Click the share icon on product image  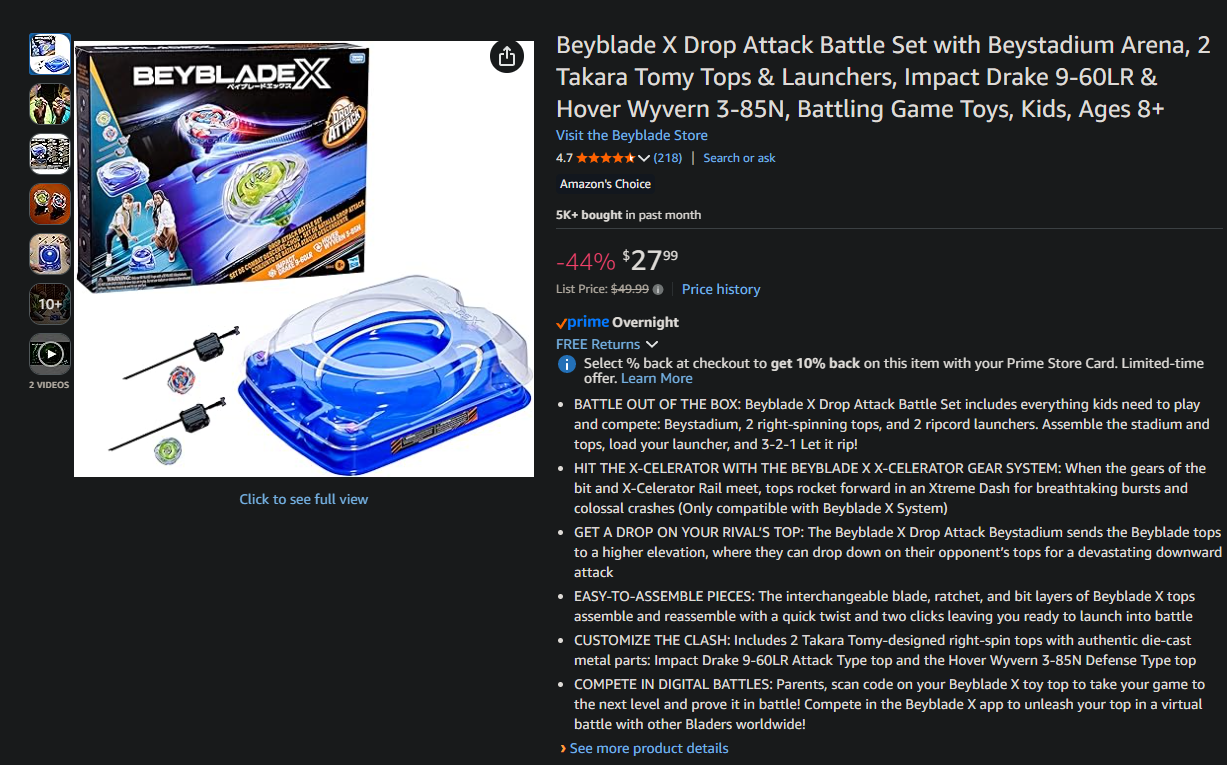point(507,57)
